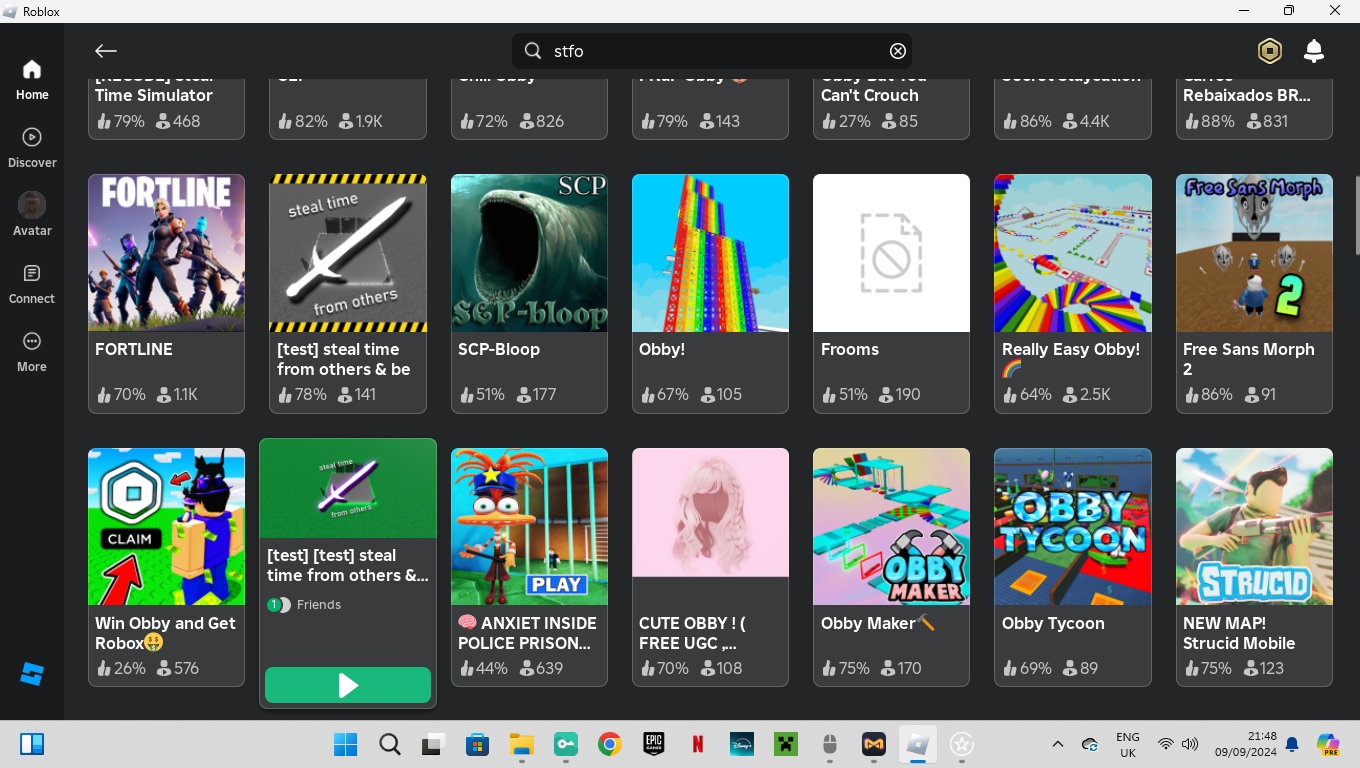Image resolution: width=1360 pixels, height=768 pixels.
Task: Open the Free Sans Morph 2 thumbnail
Action: 1254,253
